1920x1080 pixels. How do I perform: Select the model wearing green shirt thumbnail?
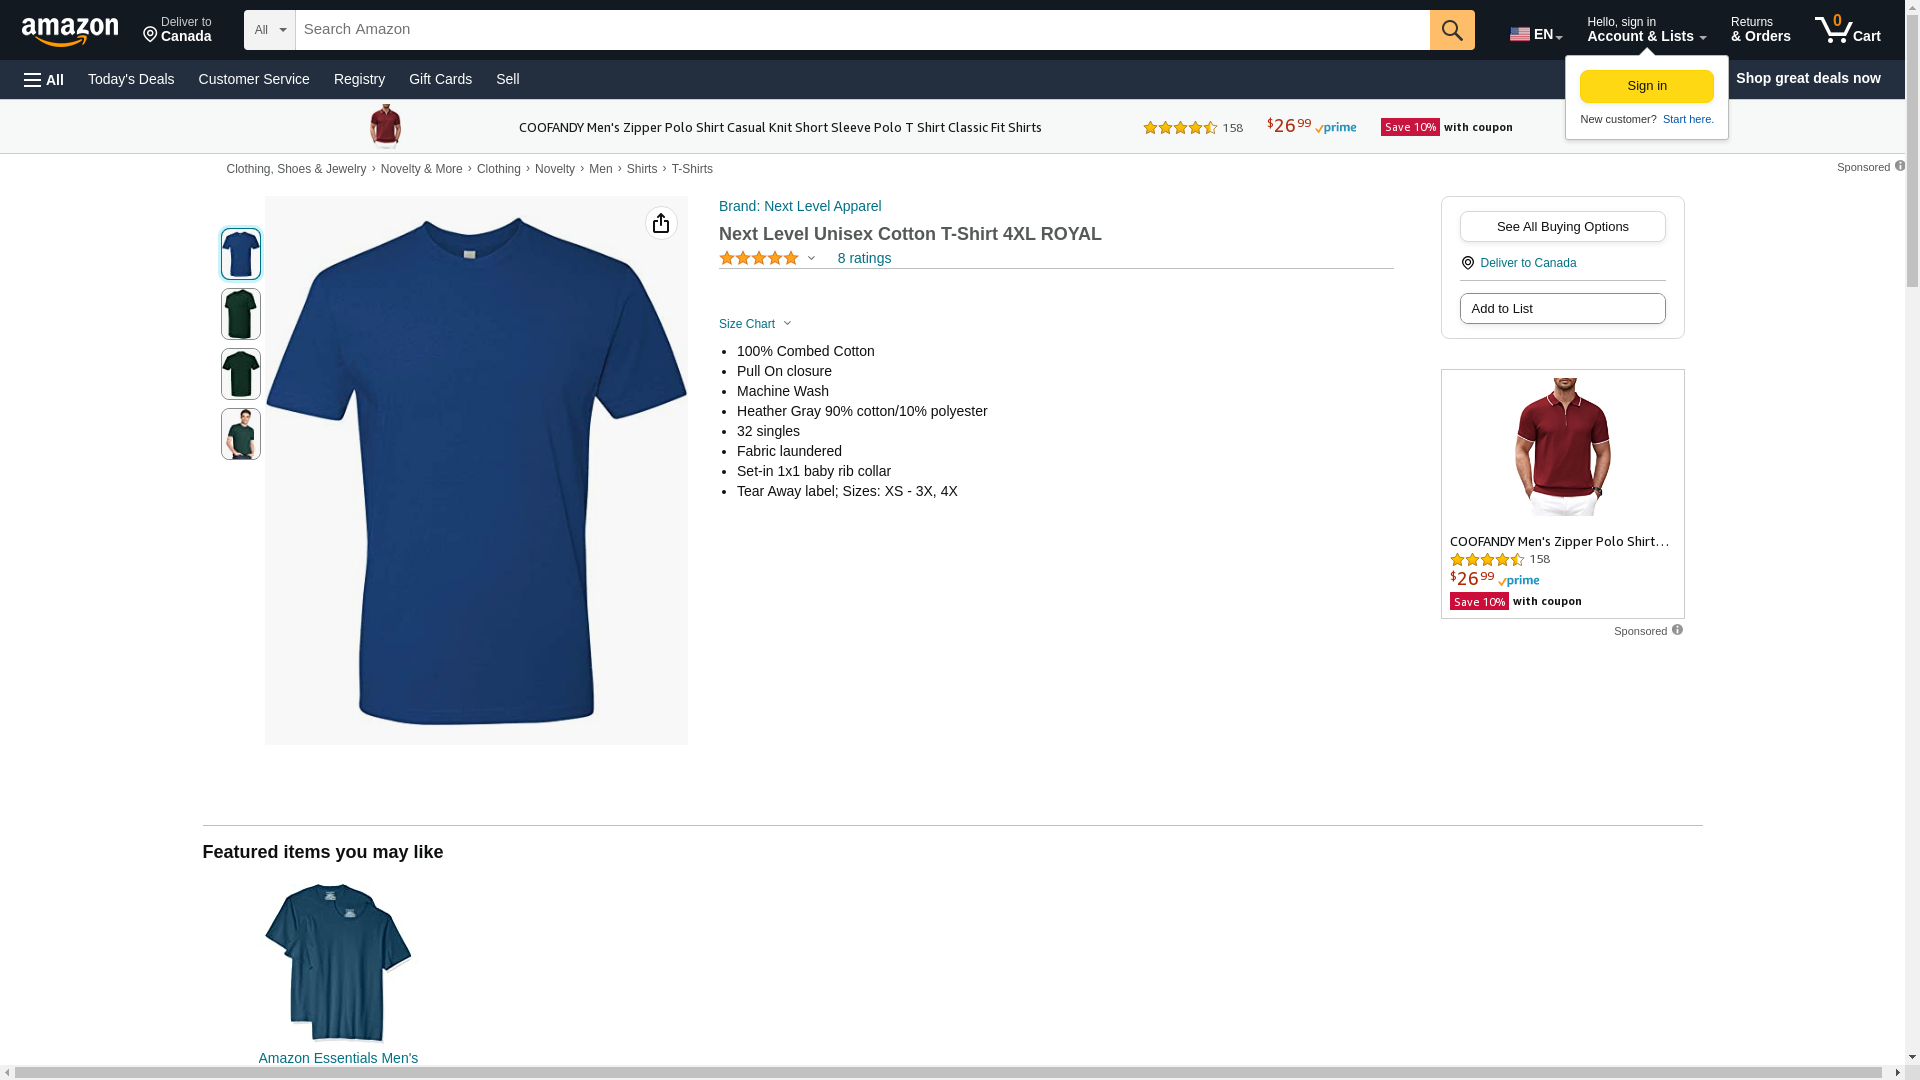click(241, 434)
